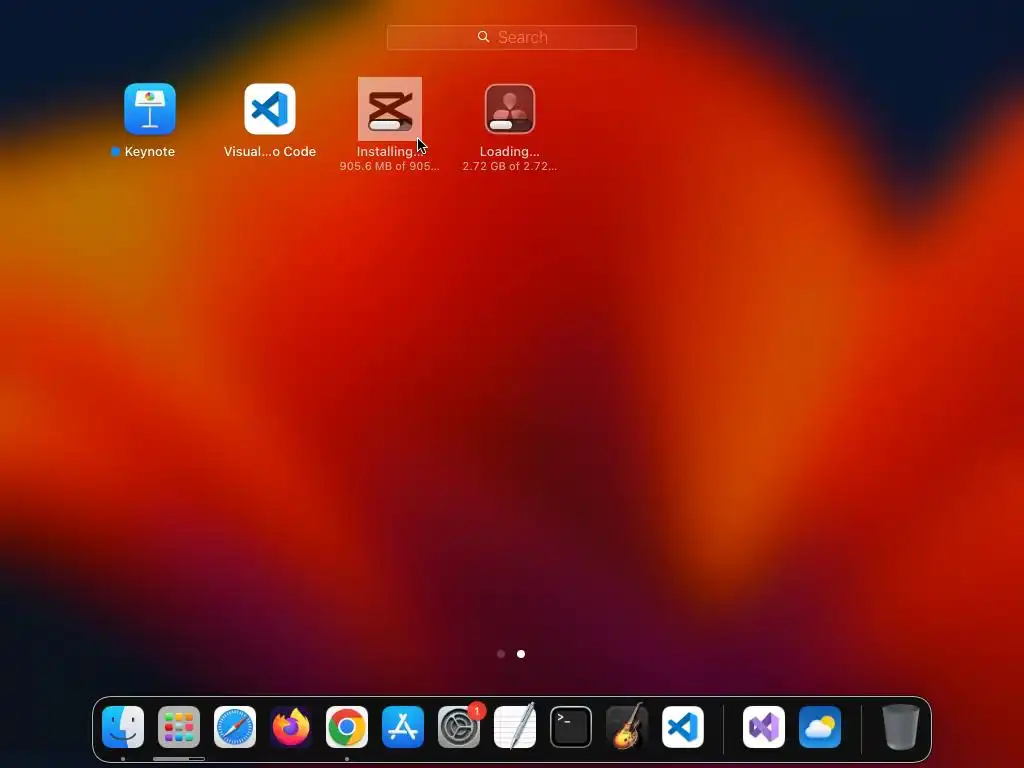Switch to the first Launchpad page dot
Screen dimensions: 1024x768
[501, 654]
